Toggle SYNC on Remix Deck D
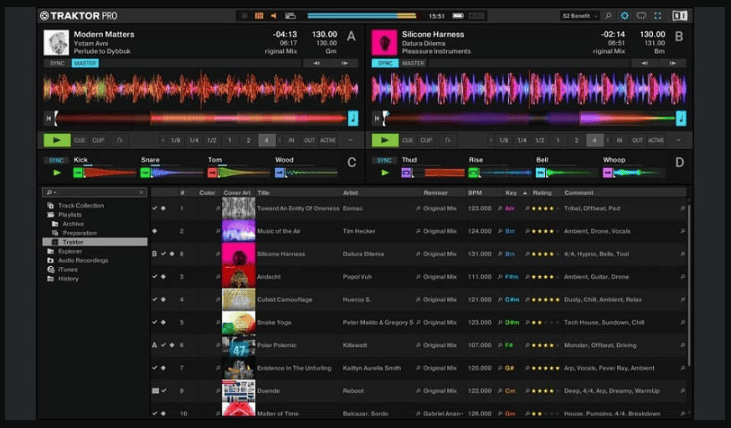Image resolution: width=731 pixels, height=428 pixels. point(384,160)
